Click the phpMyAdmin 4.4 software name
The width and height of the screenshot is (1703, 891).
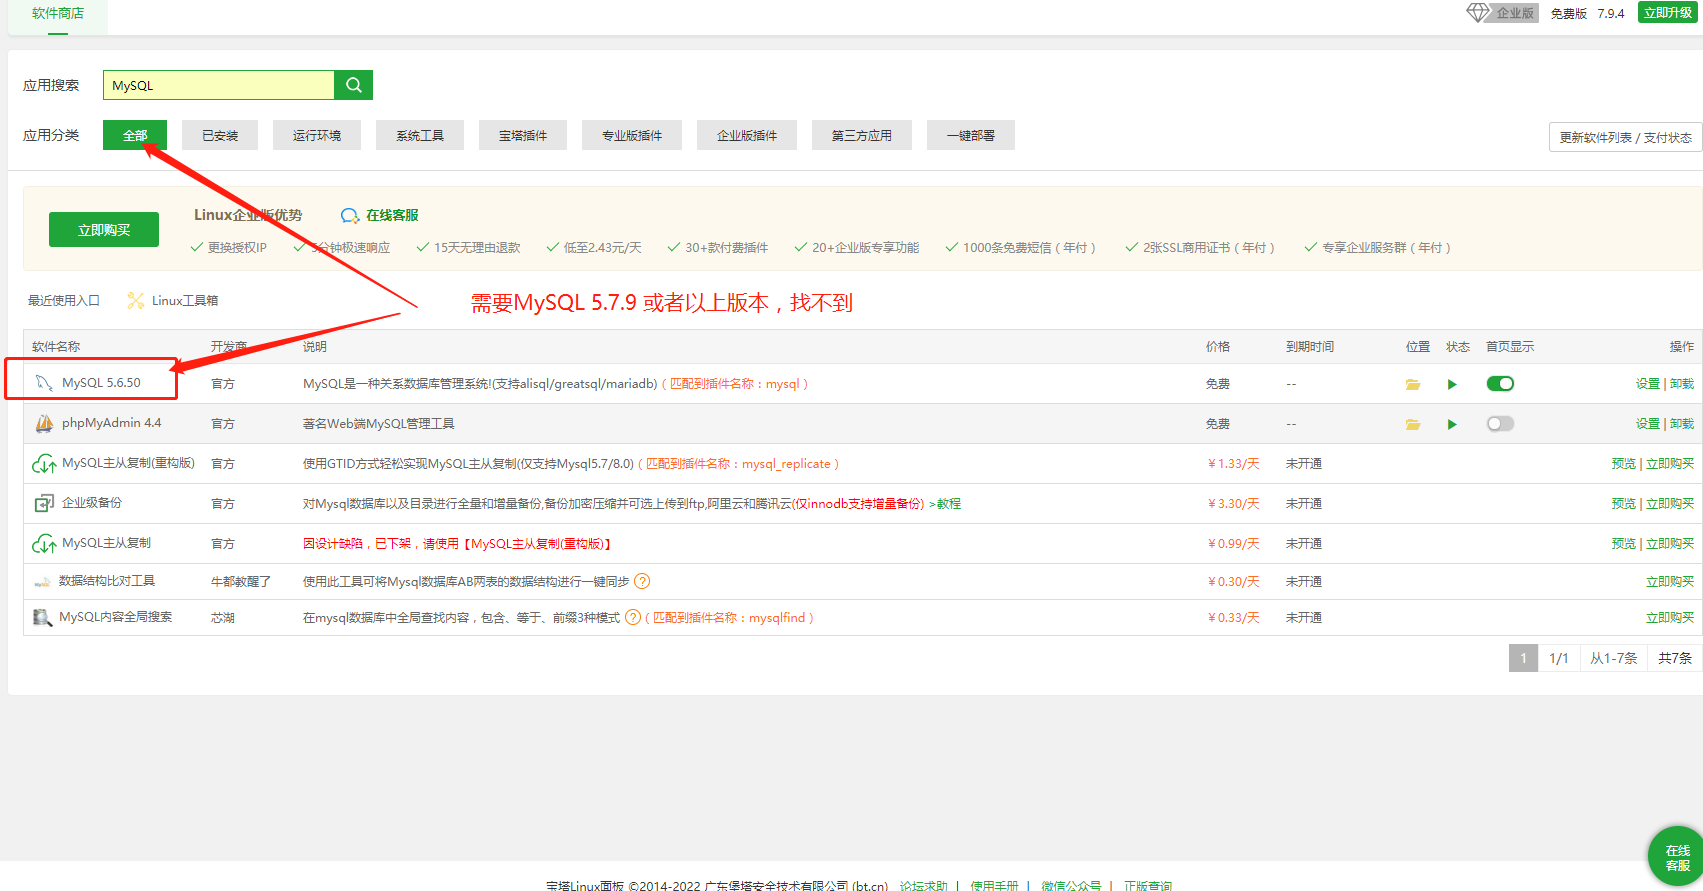(111, 423)
